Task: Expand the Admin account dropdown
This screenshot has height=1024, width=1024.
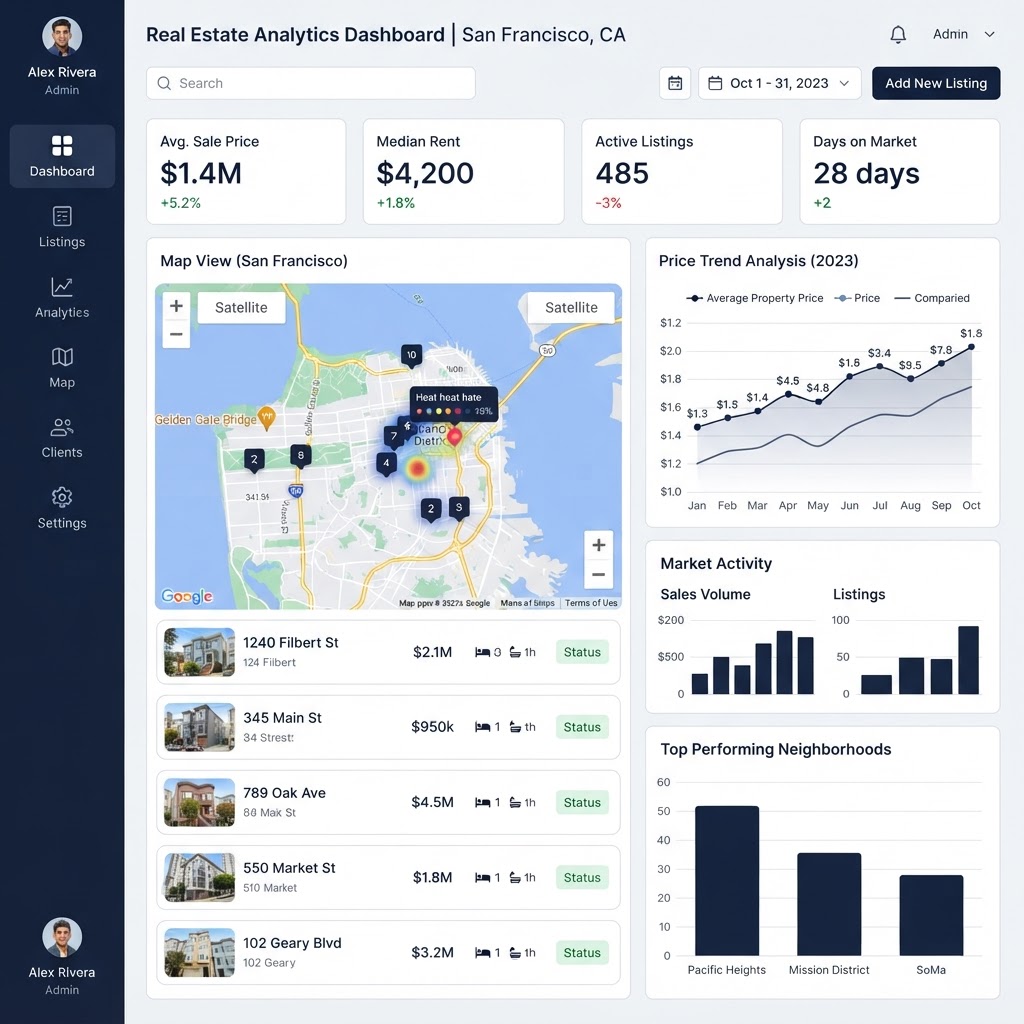Action: click(964, 34)
